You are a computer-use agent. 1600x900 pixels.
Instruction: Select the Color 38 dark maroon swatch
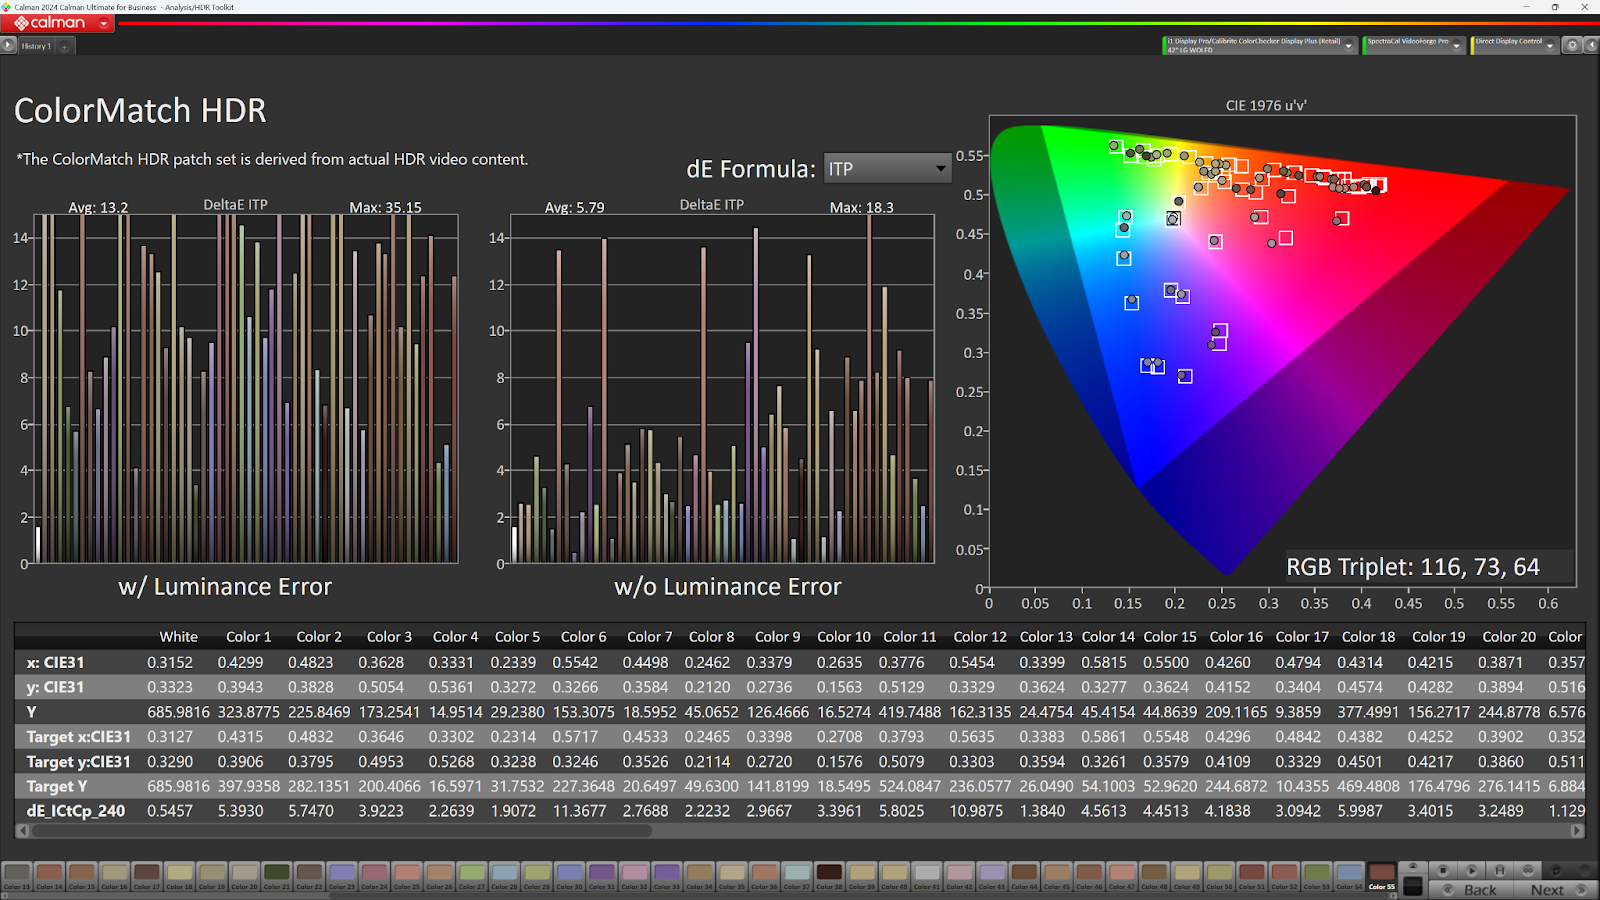[x=829, y=876]
